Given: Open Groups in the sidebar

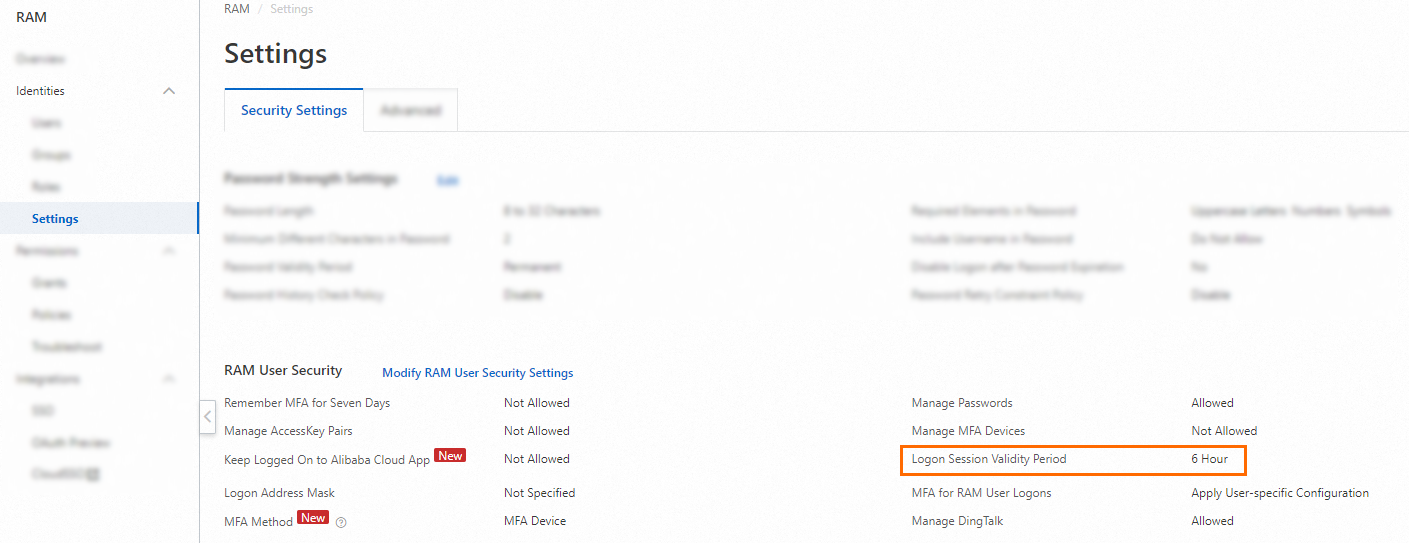Looking at the screenshot, I should coord(51,155).
